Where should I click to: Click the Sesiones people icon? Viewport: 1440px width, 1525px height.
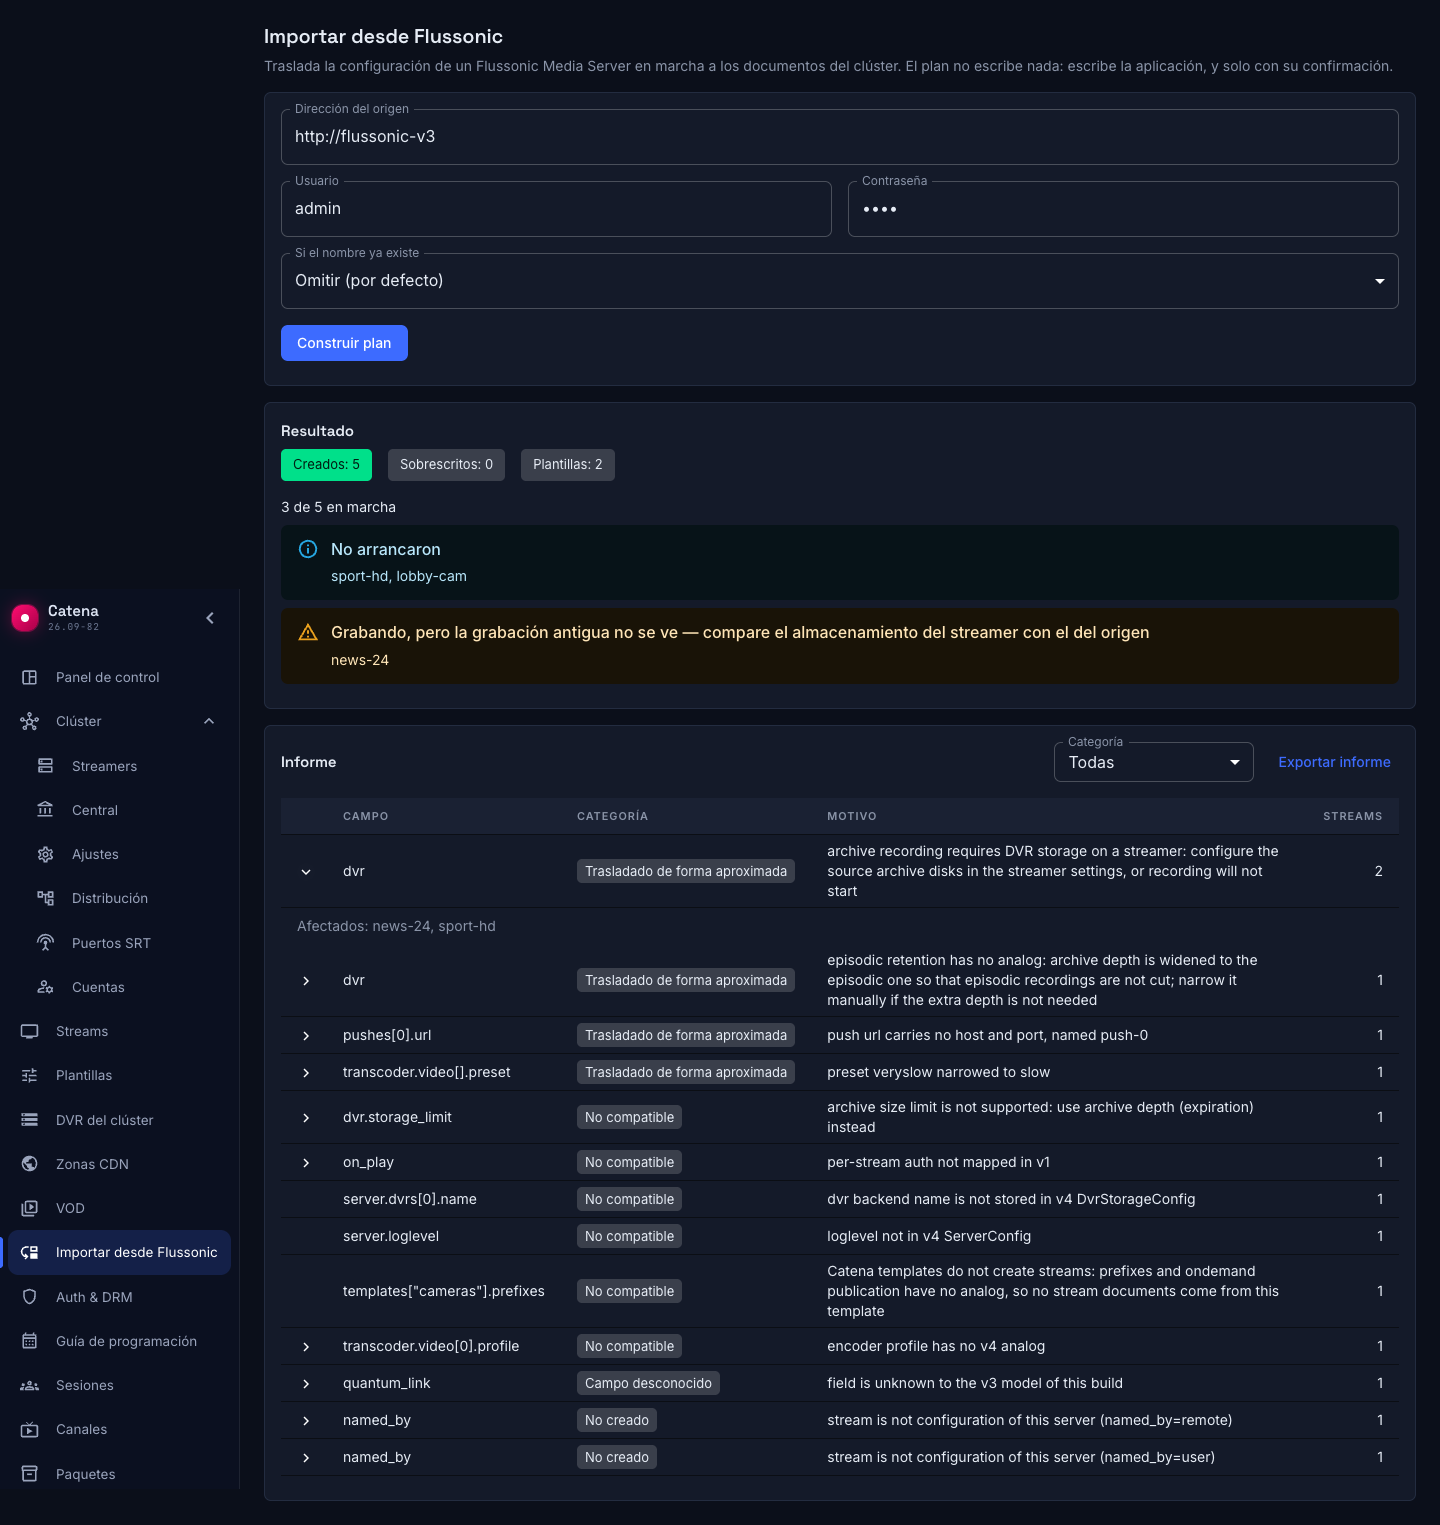pyautogui.click(x=30, y=1385)
